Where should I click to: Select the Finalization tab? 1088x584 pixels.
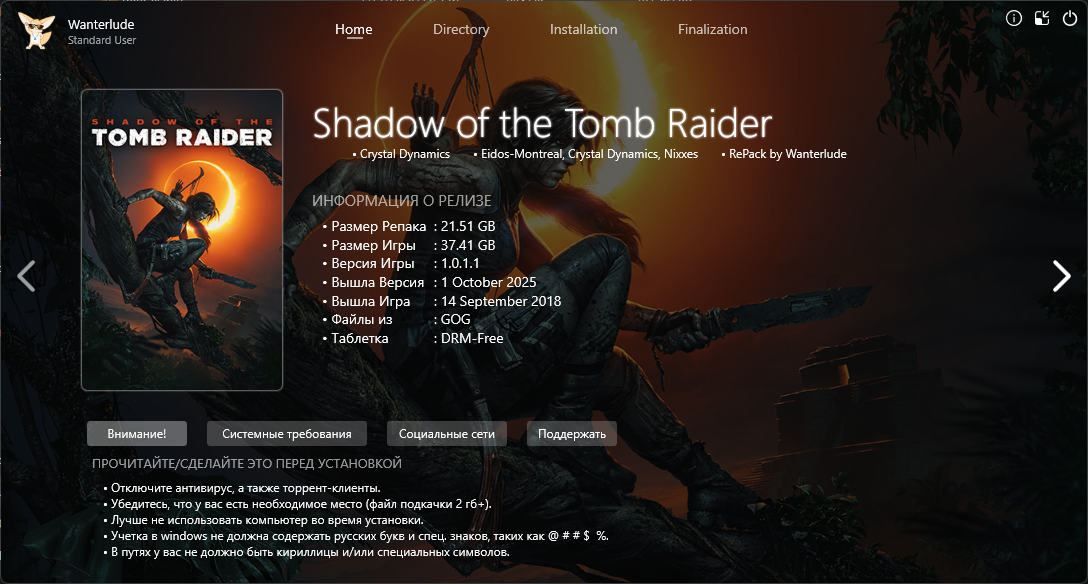tap(713, 29)
